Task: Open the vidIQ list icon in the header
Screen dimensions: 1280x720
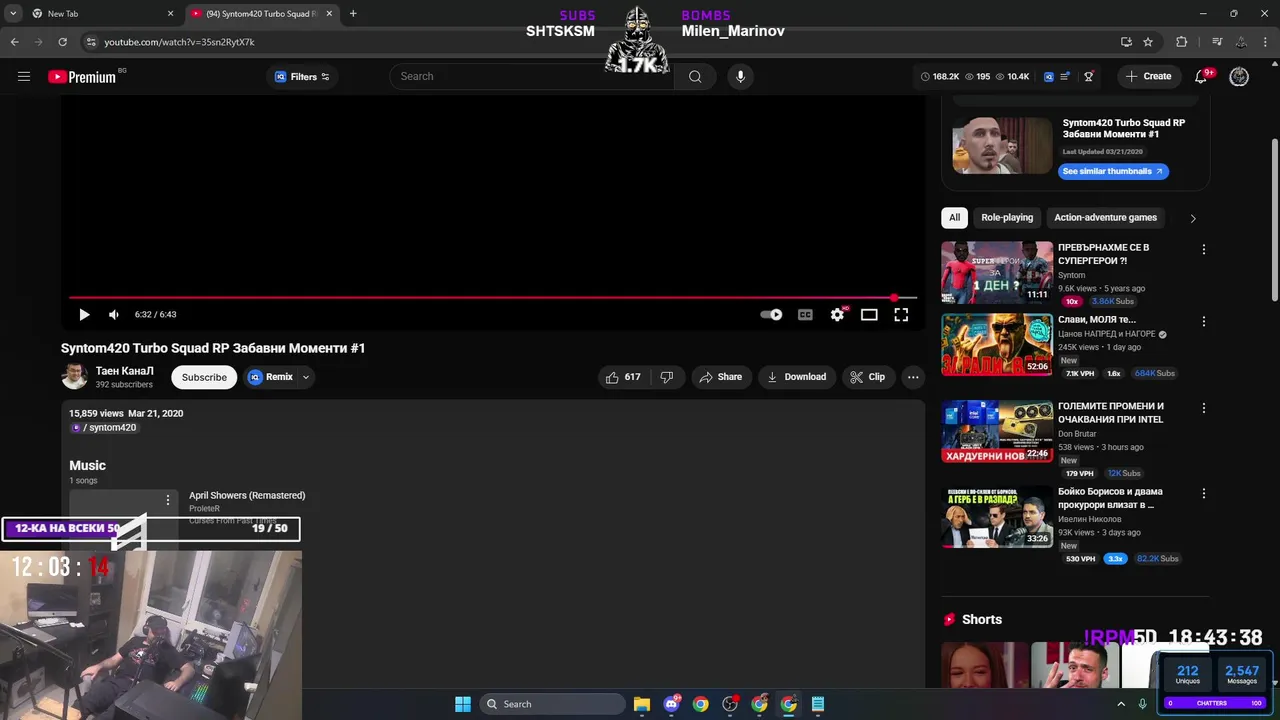Action: [1065, 77]
